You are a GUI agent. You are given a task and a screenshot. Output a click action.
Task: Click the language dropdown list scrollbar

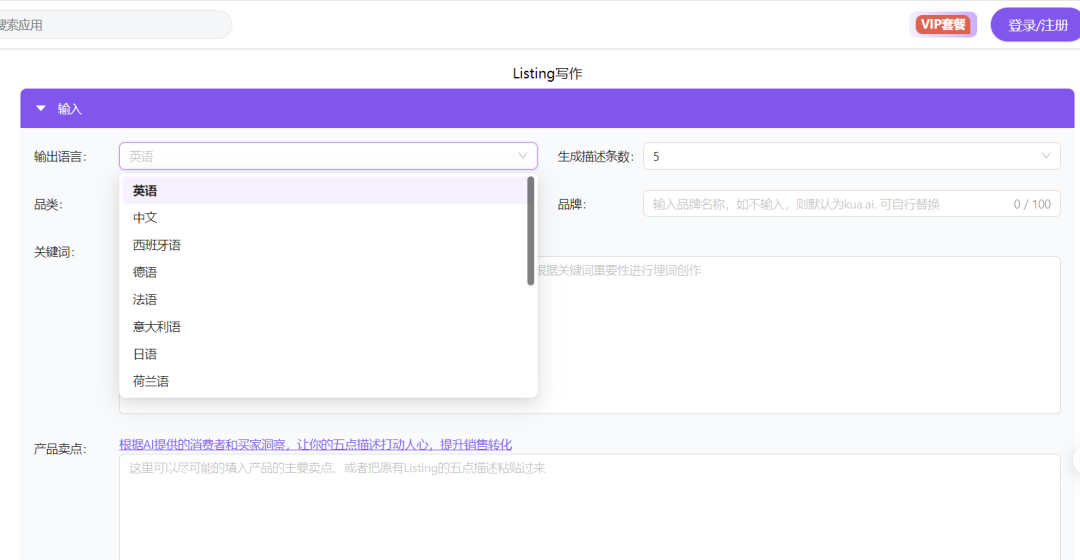point(530,231)
